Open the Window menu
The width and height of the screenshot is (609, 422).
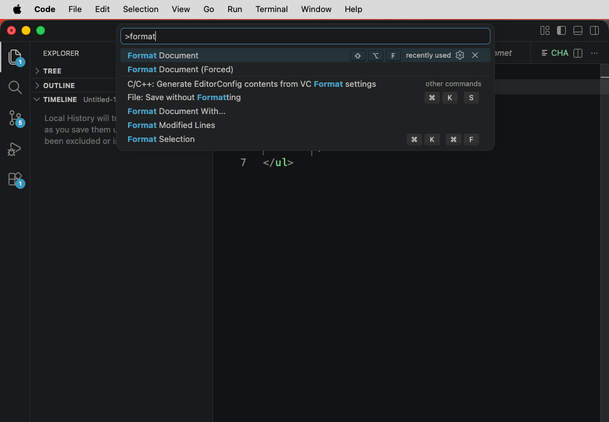point(316,9)
